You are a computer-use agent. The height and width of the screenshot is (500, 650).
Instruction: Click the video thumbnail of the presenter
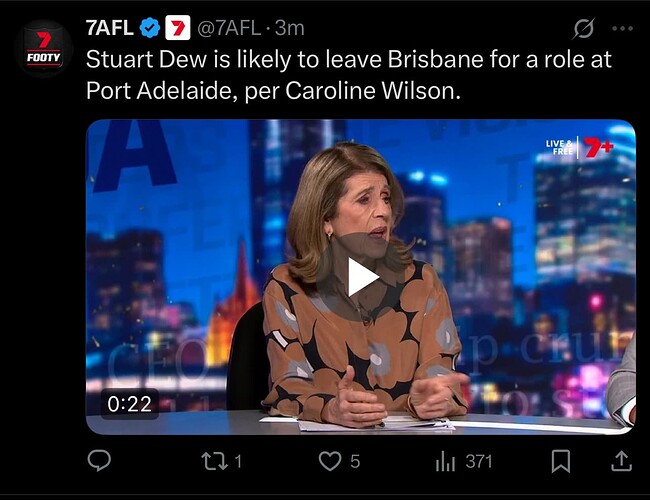pos(361,277)
